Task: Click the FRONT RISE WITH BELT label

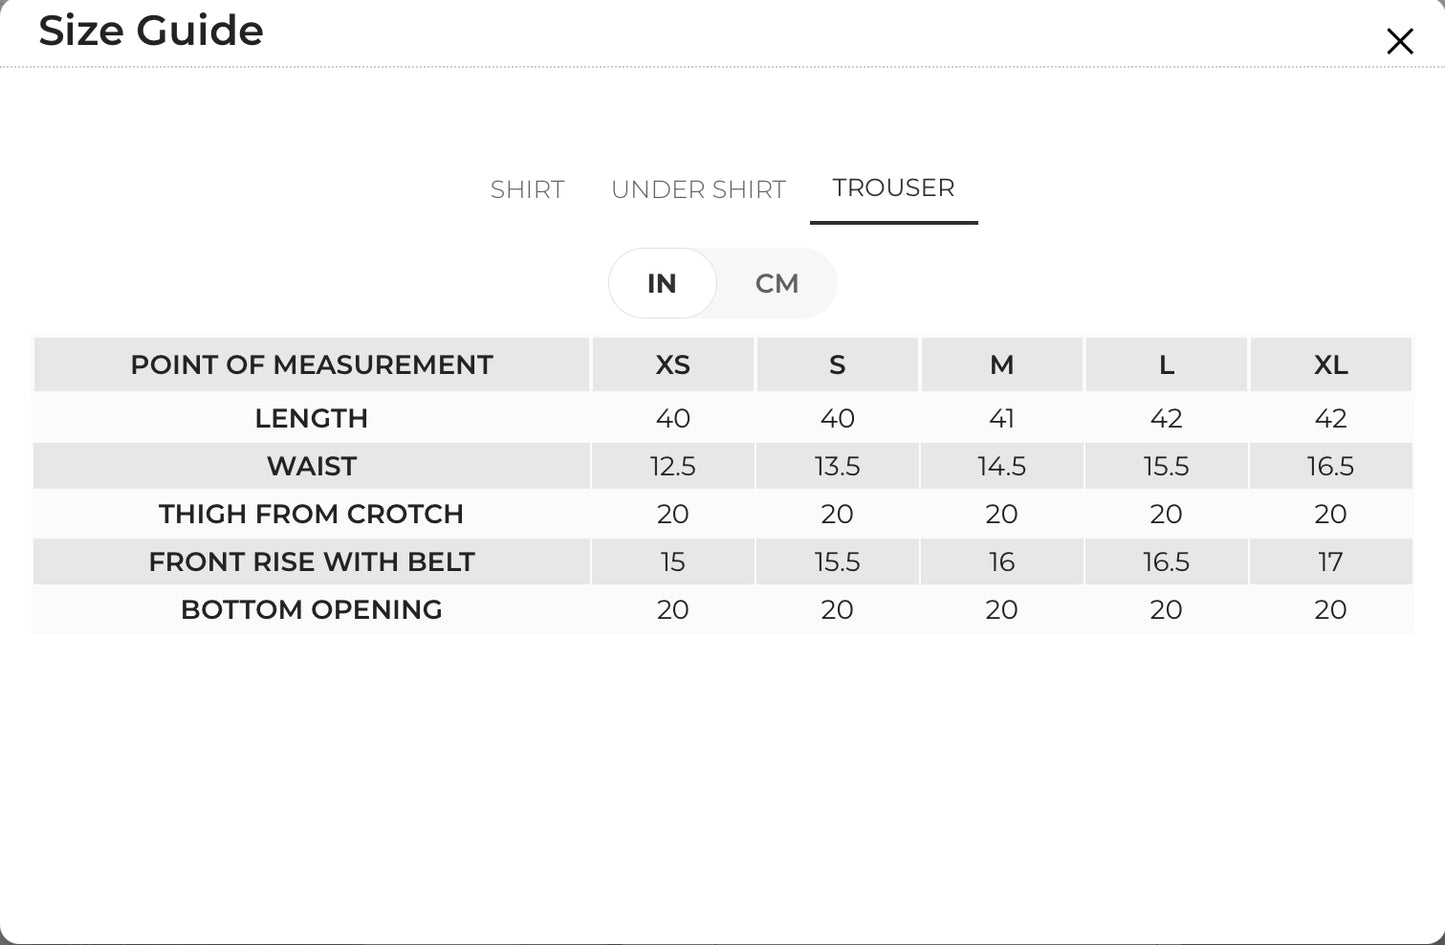Action: [311, 562]
